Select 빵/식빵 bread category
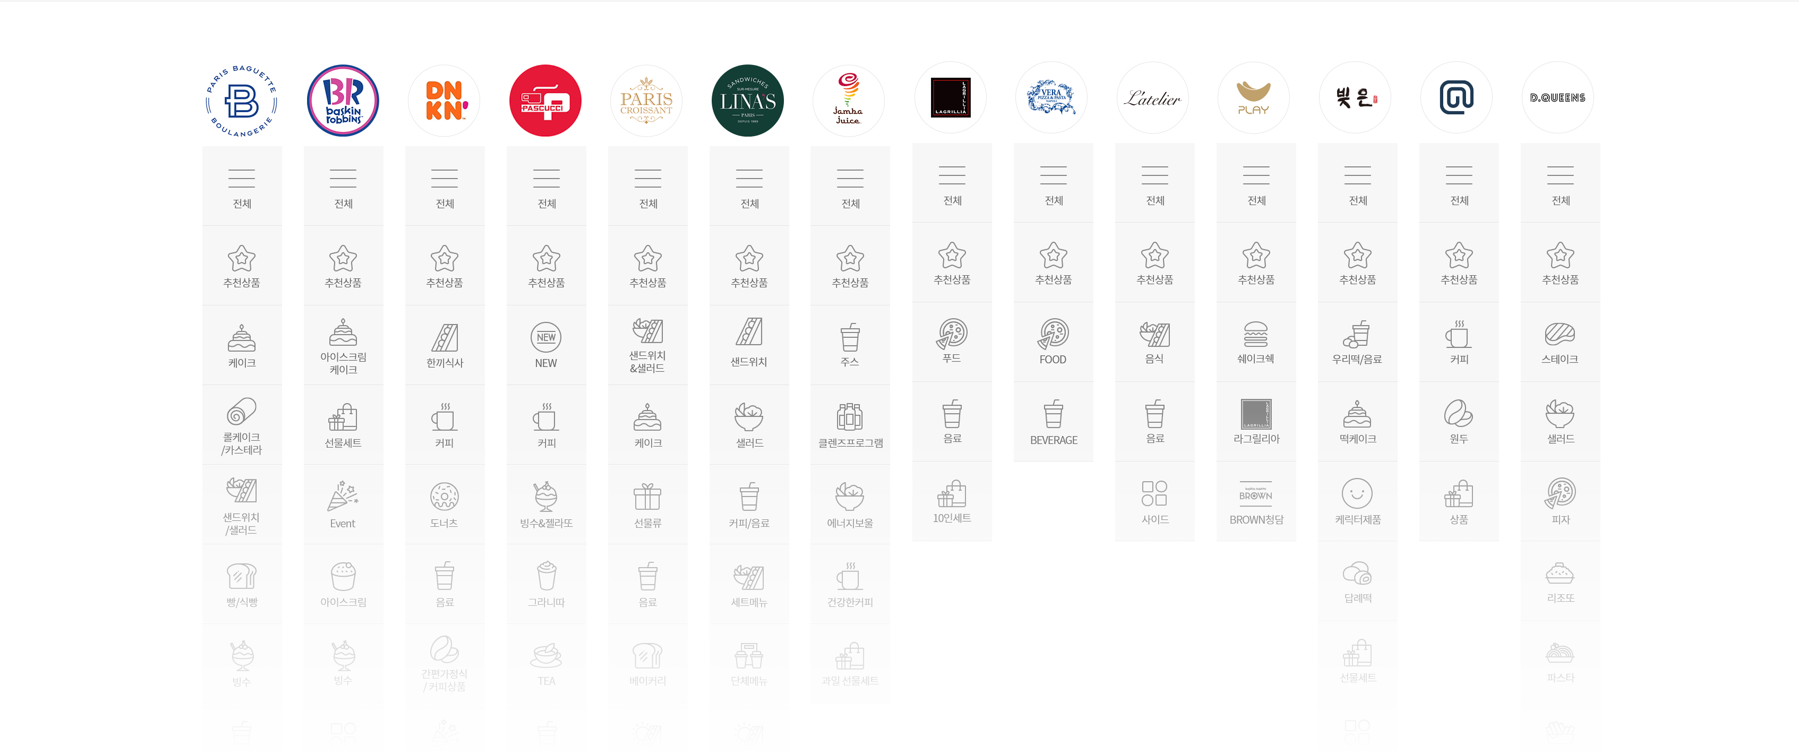Image resolution: width=1800 pixels, height=752 pixels. click(242, 585)
